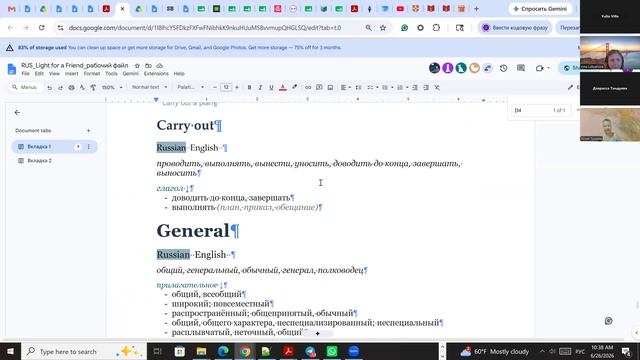Screen dimensions: 640x360
Task: Open the zoom 150% dropdown
Action: point(111,87)
